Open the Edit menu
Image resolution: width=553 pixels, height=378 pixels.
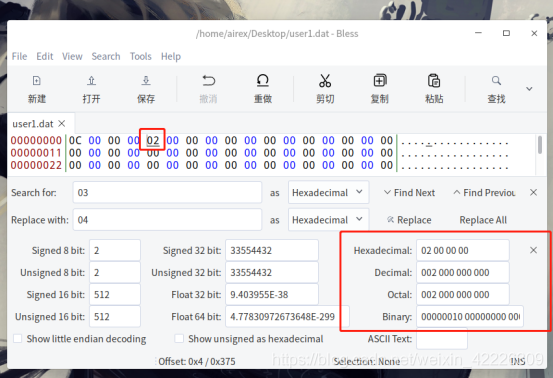coord(45,56)
